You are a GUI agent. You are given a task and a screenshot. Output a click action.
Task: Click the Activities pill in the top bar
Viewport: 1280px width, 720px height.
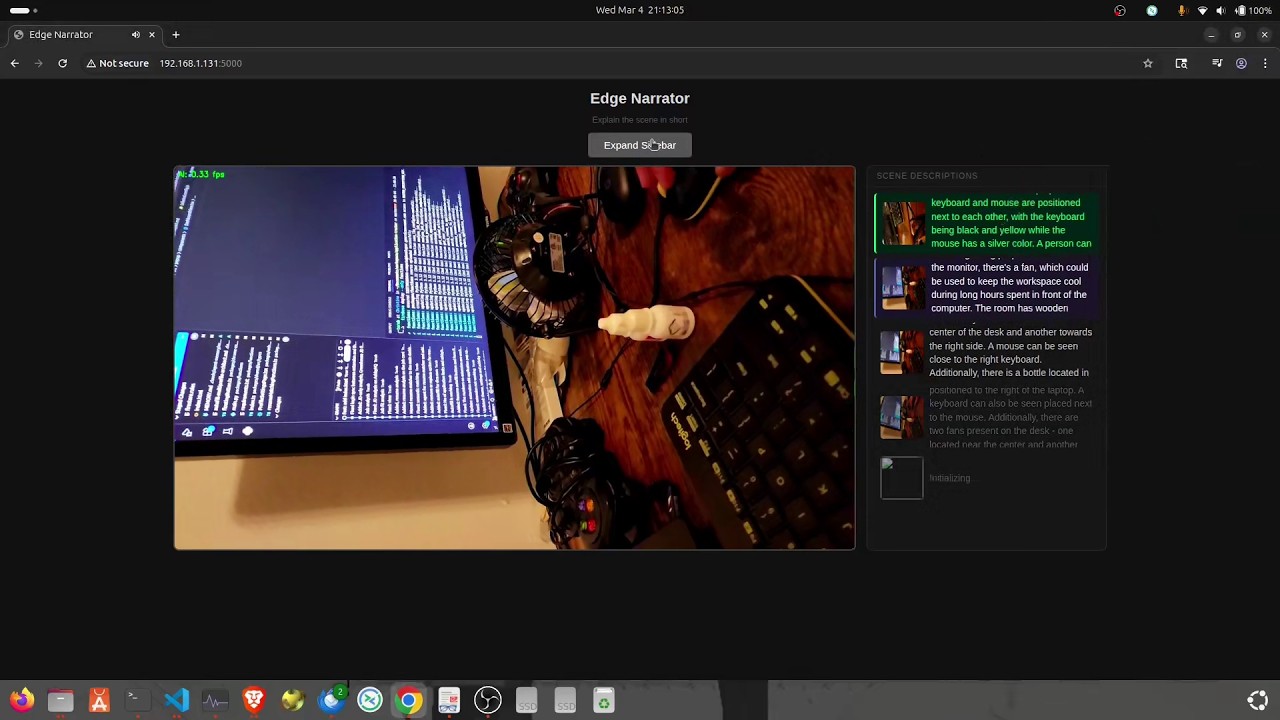point(22,10)
